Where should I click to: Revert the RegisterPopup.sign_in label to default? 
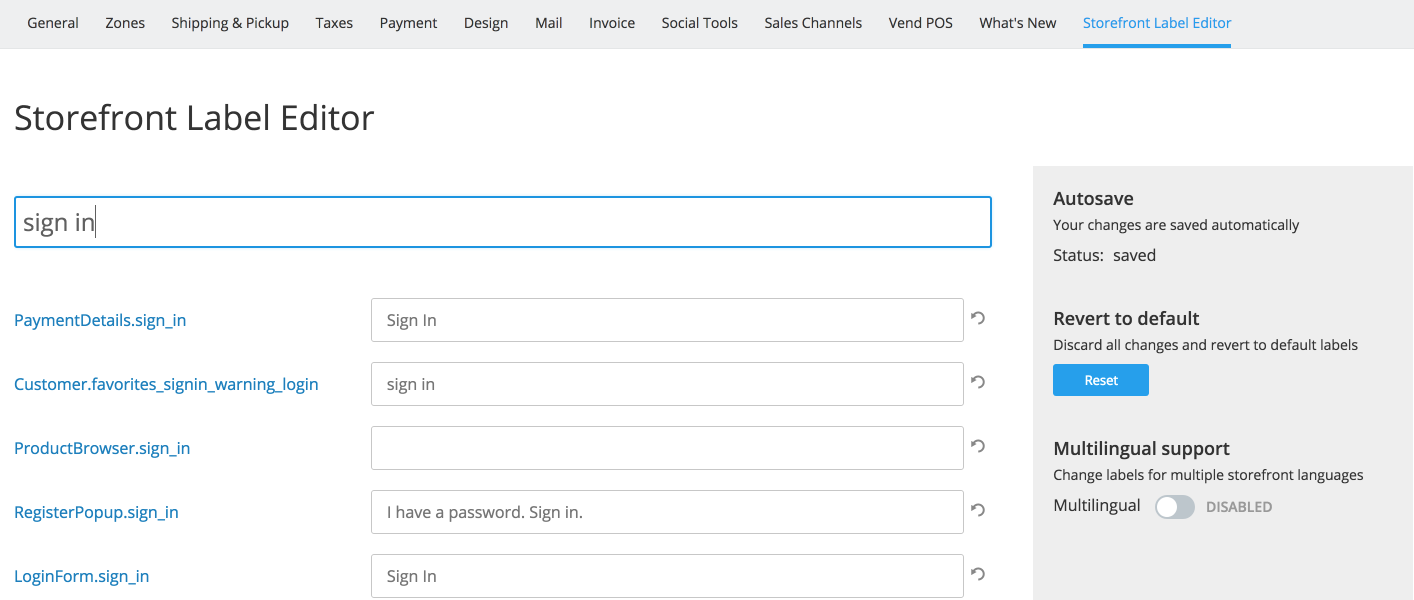point(978,510)
